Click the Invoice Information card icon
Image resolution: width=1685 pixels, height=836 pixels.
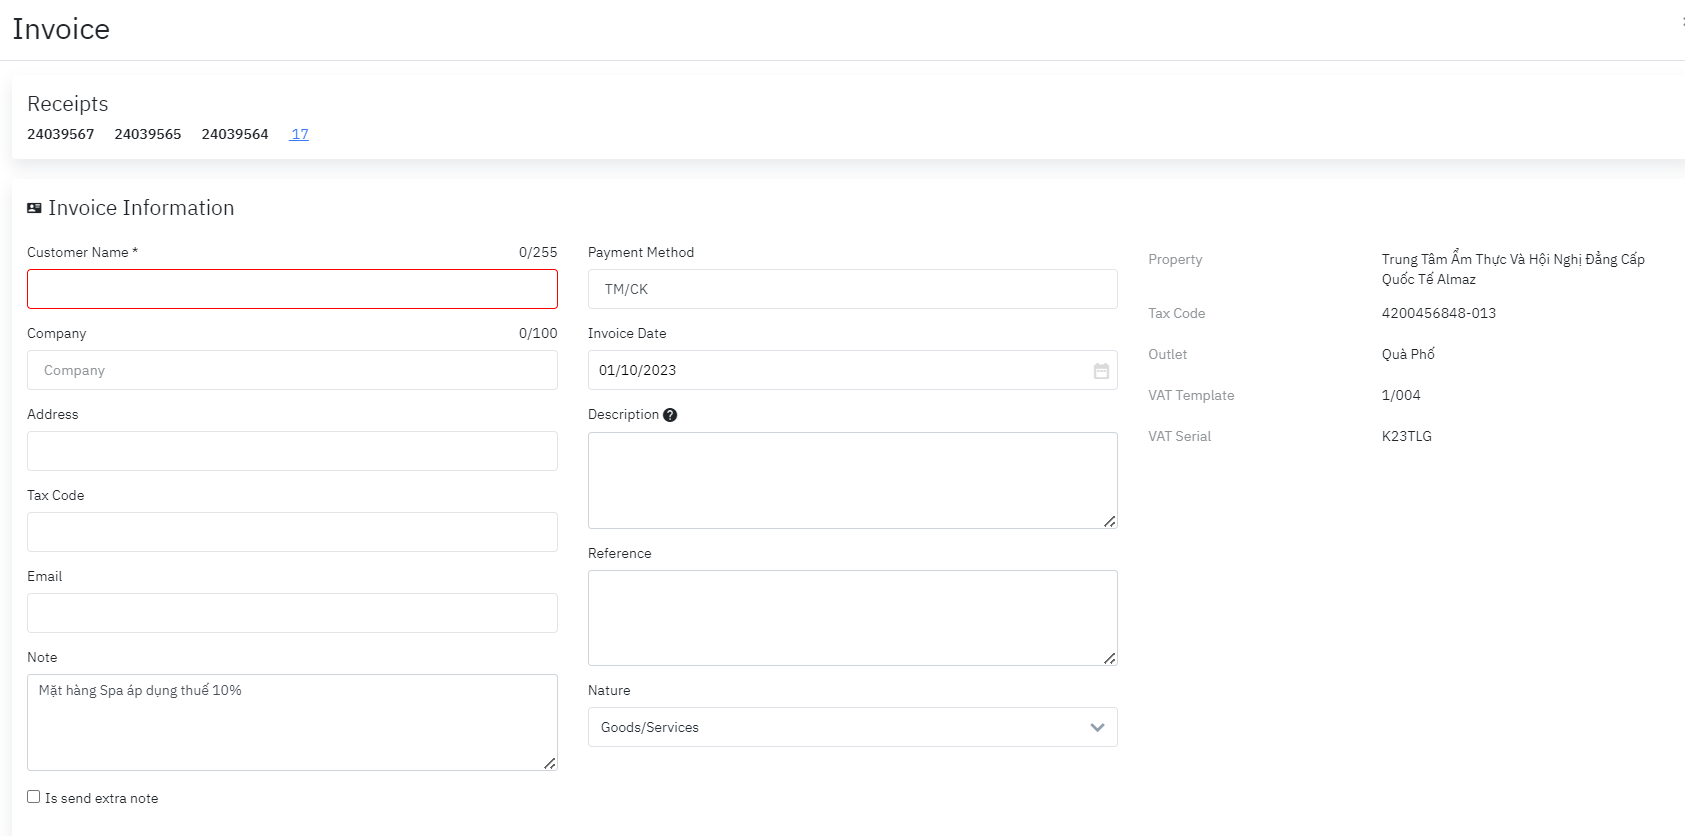(x=34, y=208)
